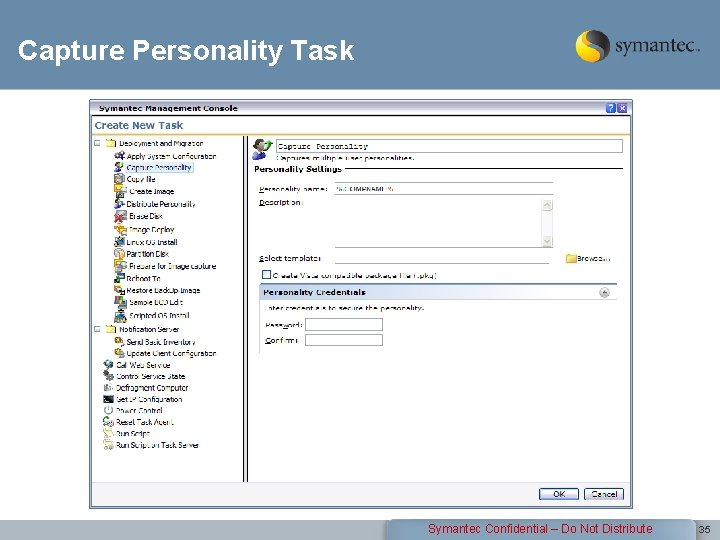Select Distribute Personality in the tree
720x540 pixels.
tap(161, 204)
